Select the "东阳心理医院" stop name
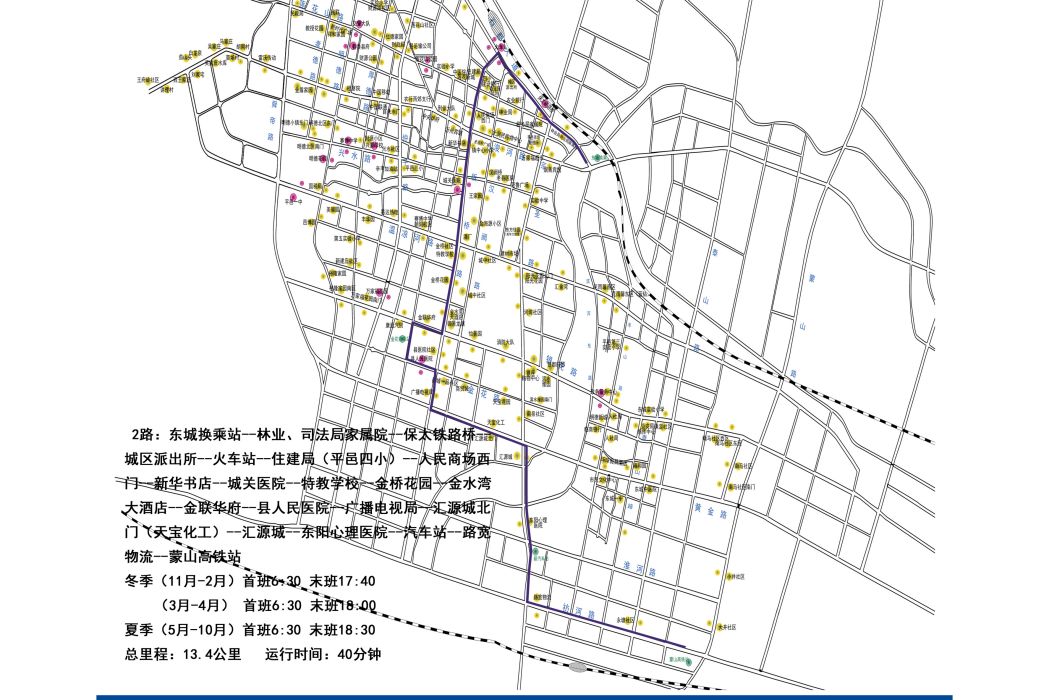 (x=343, y=533)
